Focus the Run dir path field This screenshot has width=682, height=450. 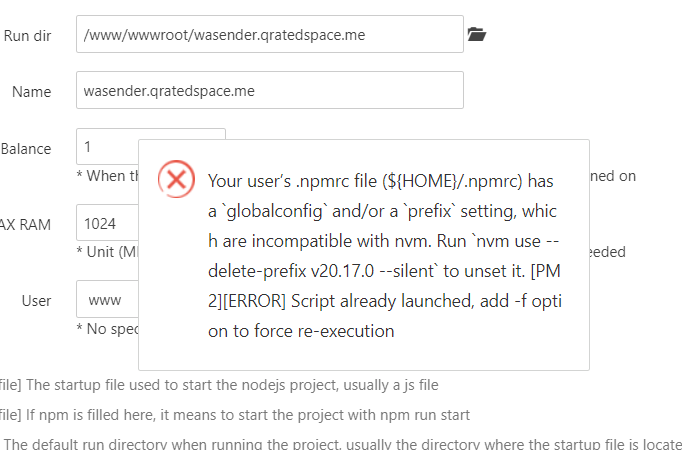pyautogui.click(x=269, y=35)
